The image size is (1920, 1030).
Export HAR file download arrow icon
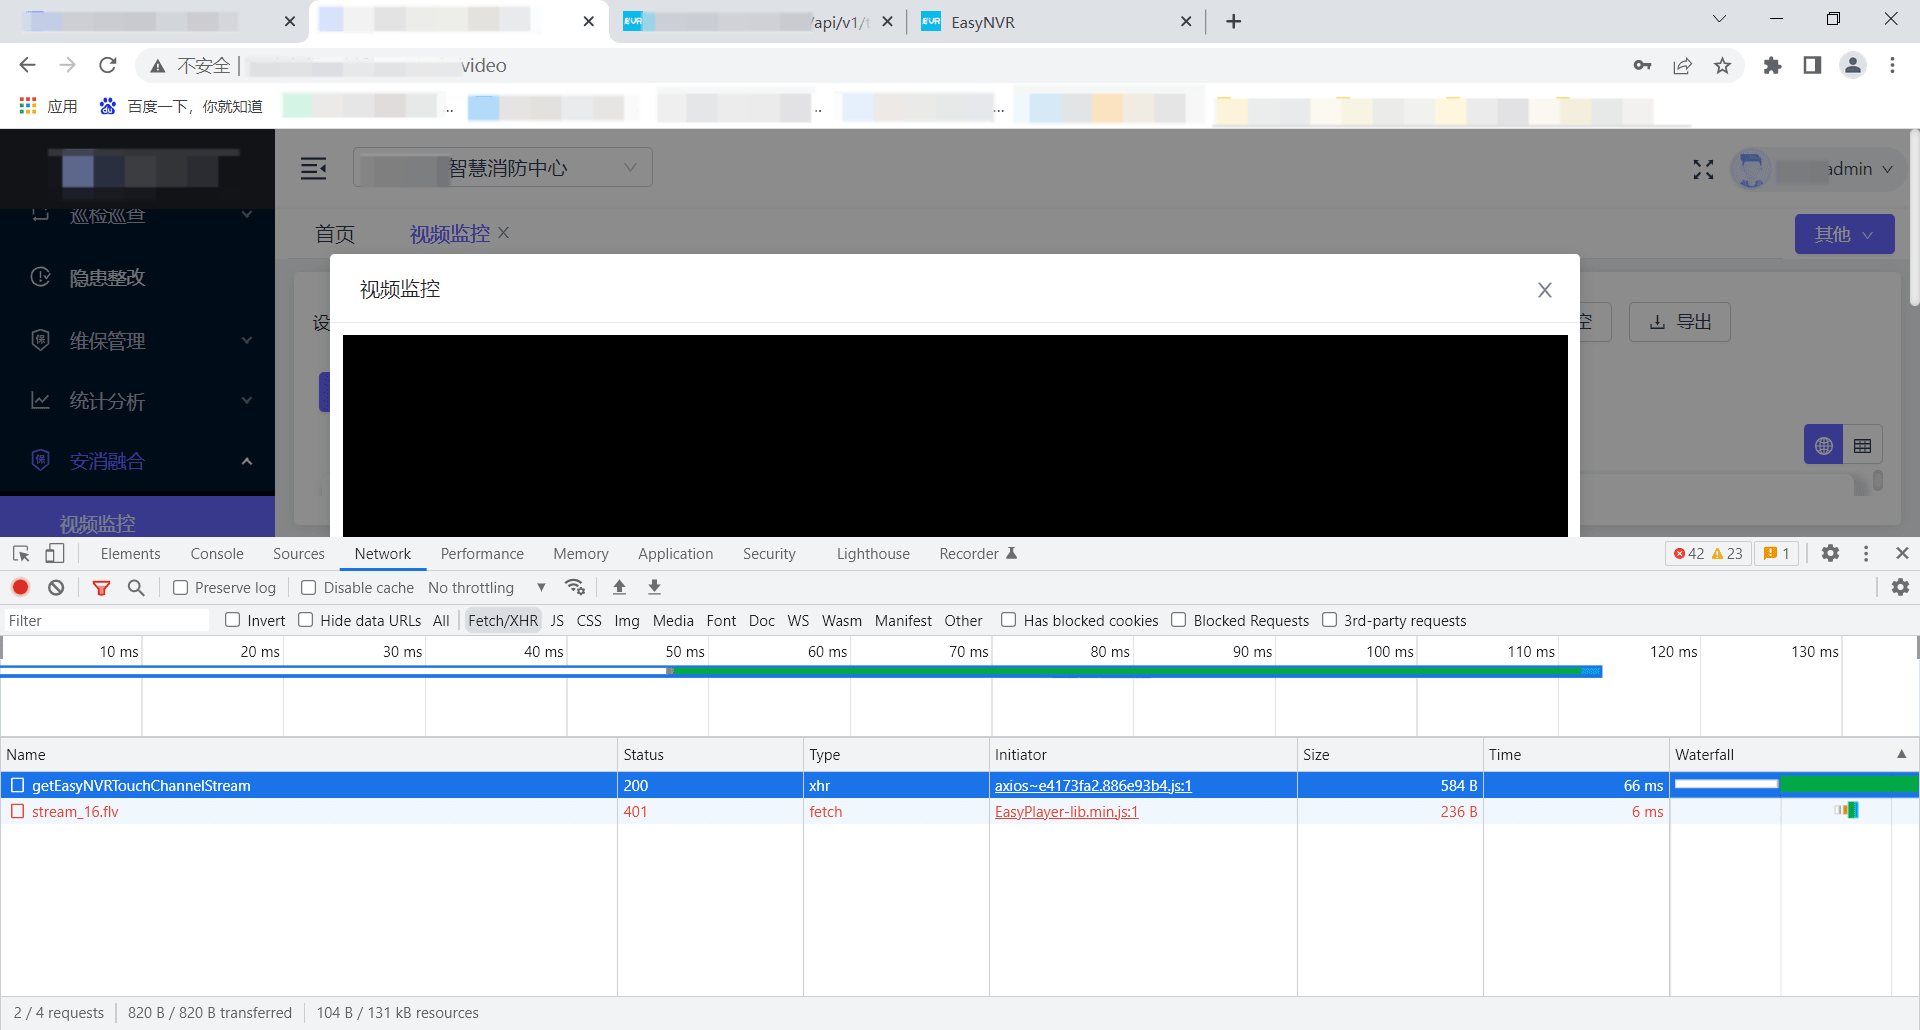[654, 587]
